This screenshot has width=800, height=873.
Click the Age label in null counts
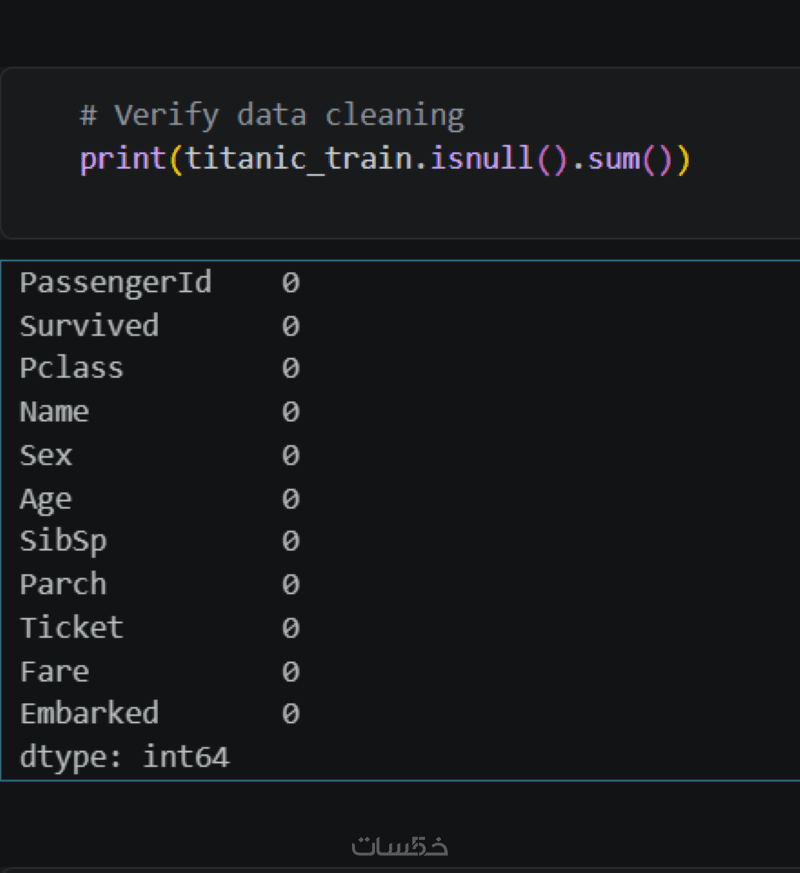[x=46, y=498]
